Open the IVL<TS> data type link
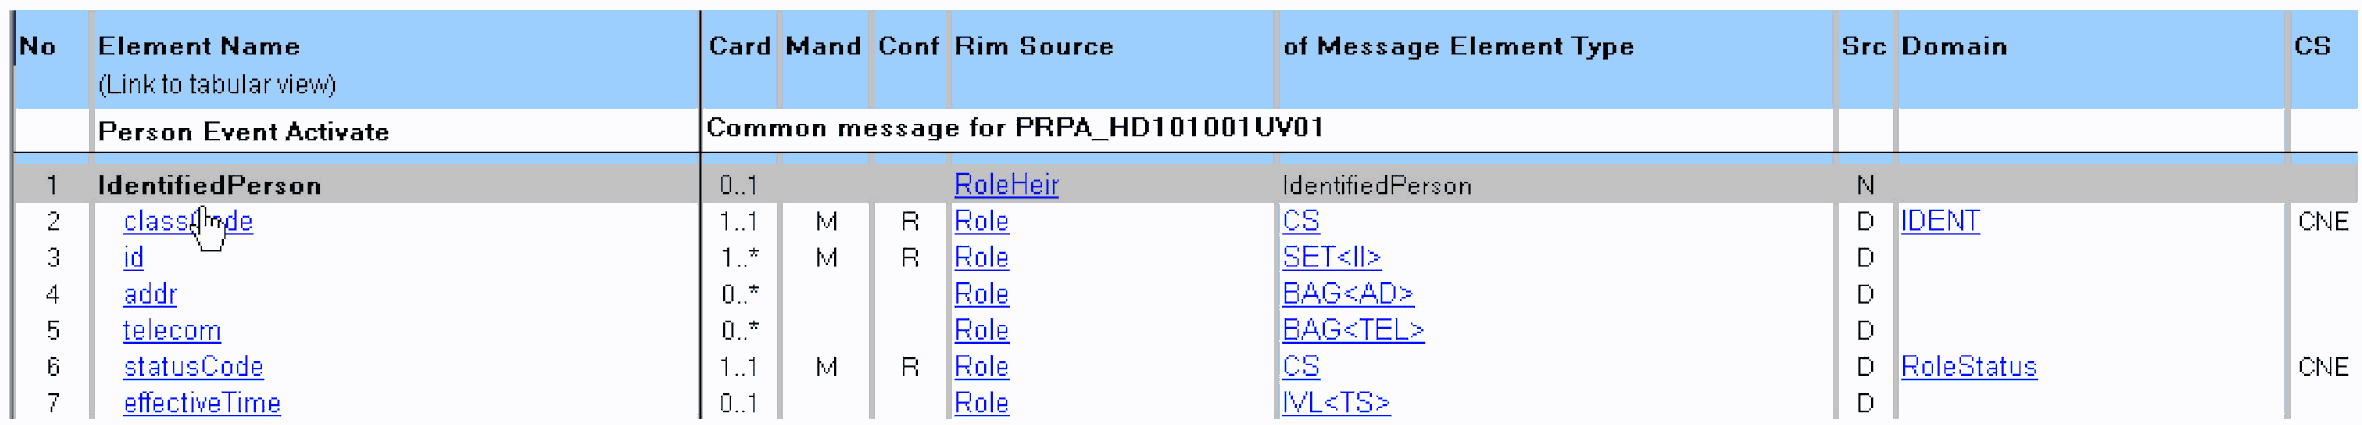Image resolution: width=2362 pixels, height=425 pixels. (1336, 403)
